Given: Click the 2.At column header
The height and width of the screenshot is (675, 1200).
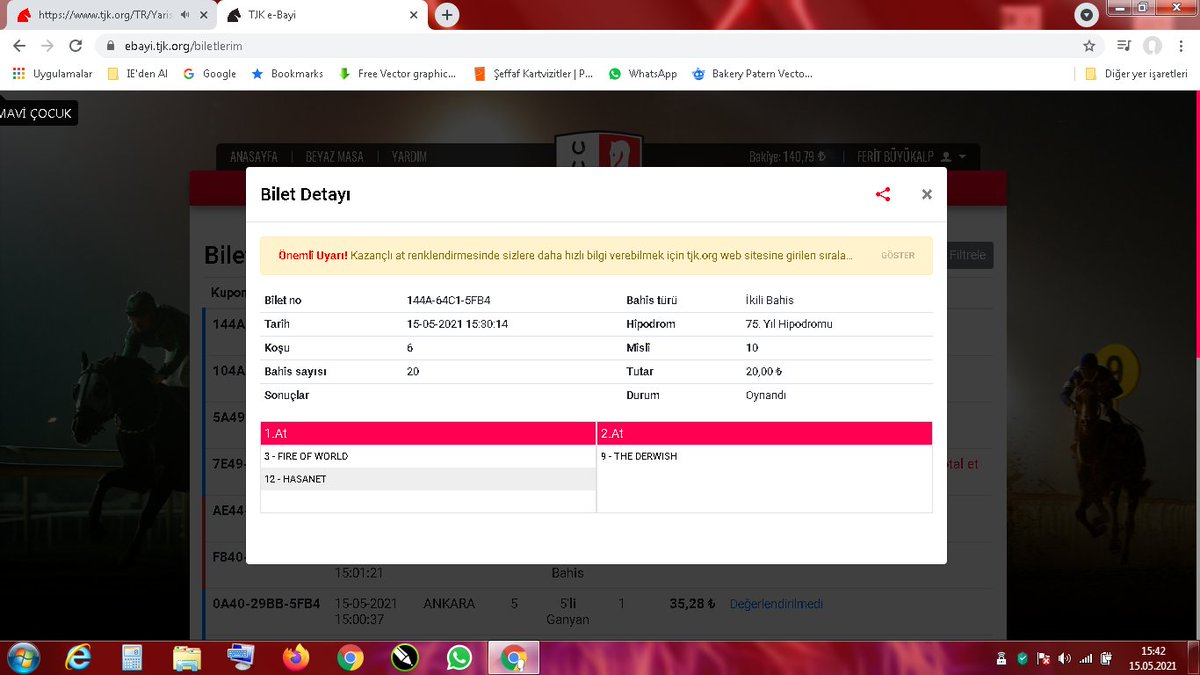Looking at the screenshot, I should [764, 433].
